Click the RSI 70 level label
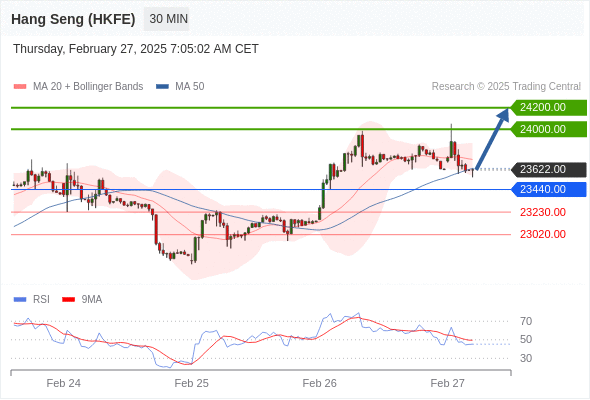The width and height of the screenshot is (590, 400). (526, 321)
